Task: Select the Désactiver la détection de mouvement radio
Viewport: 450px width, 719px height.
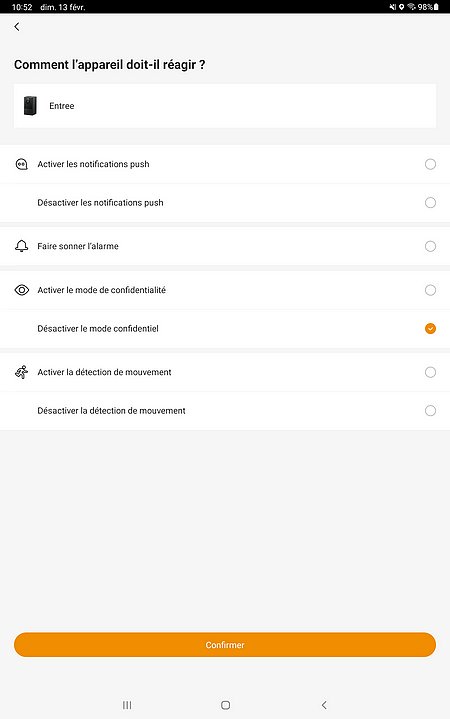Action: click(430, 410)
